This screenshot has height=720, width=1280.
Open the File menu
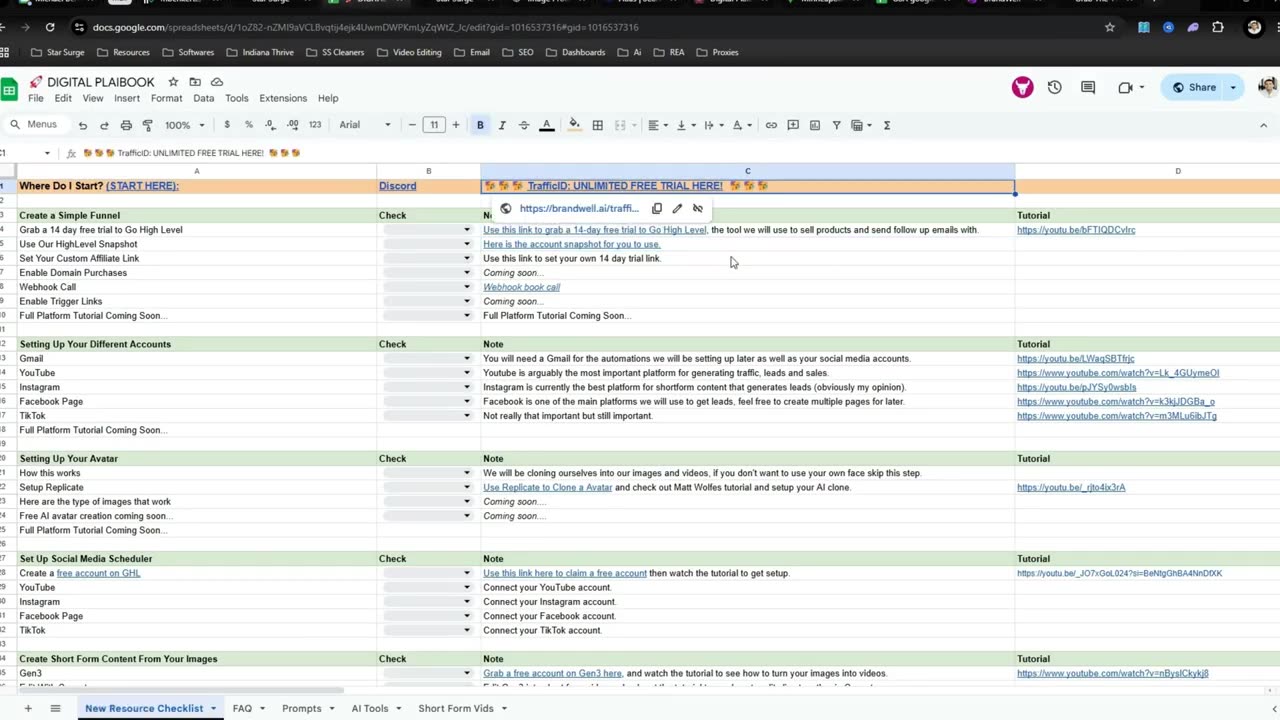36,98
